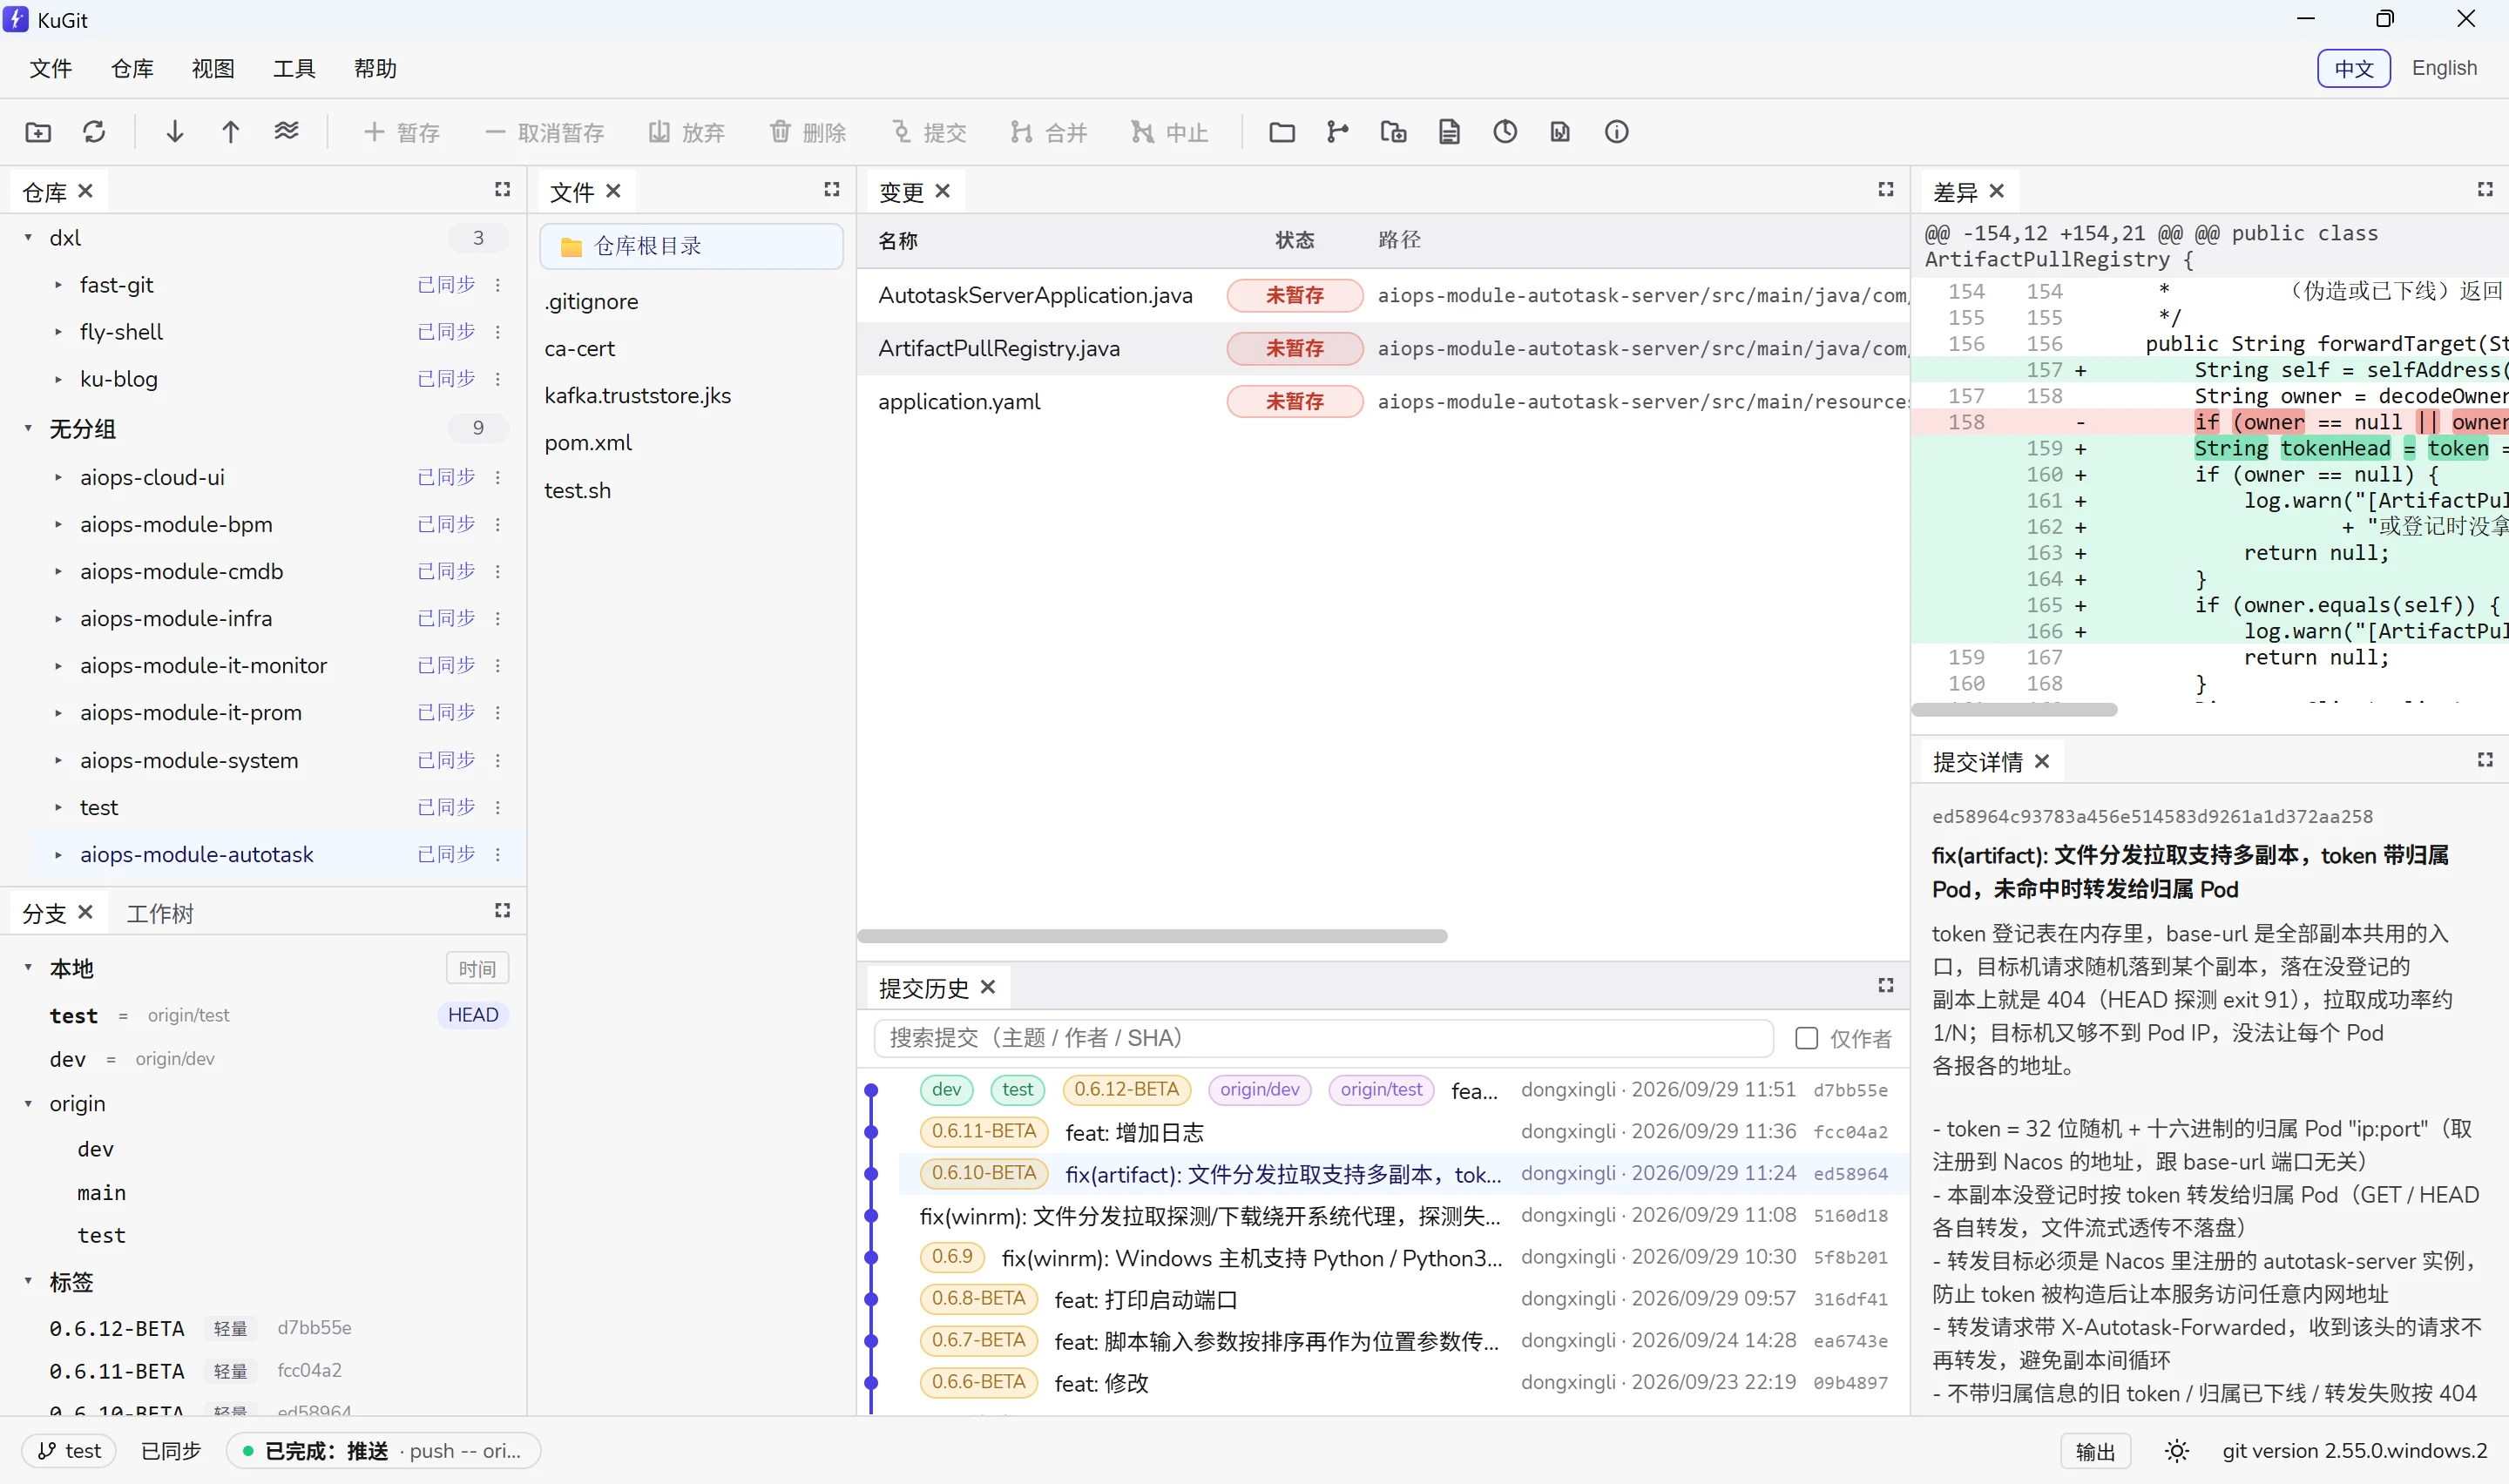Select ArtifactPullRegistry.java in changes list
This screenshot has height=1484, width=2509.
point(1383,348)
